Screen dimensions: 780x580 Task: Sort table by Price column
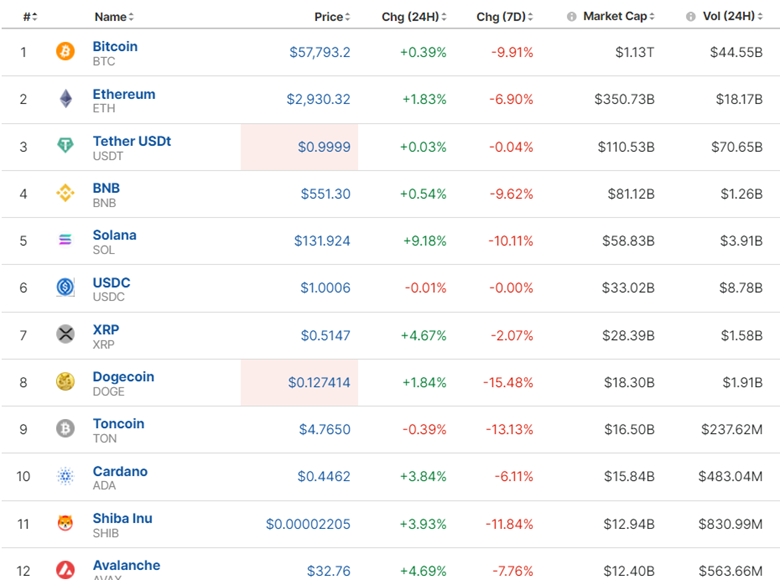pyautogui.click(x=332, y=17)
